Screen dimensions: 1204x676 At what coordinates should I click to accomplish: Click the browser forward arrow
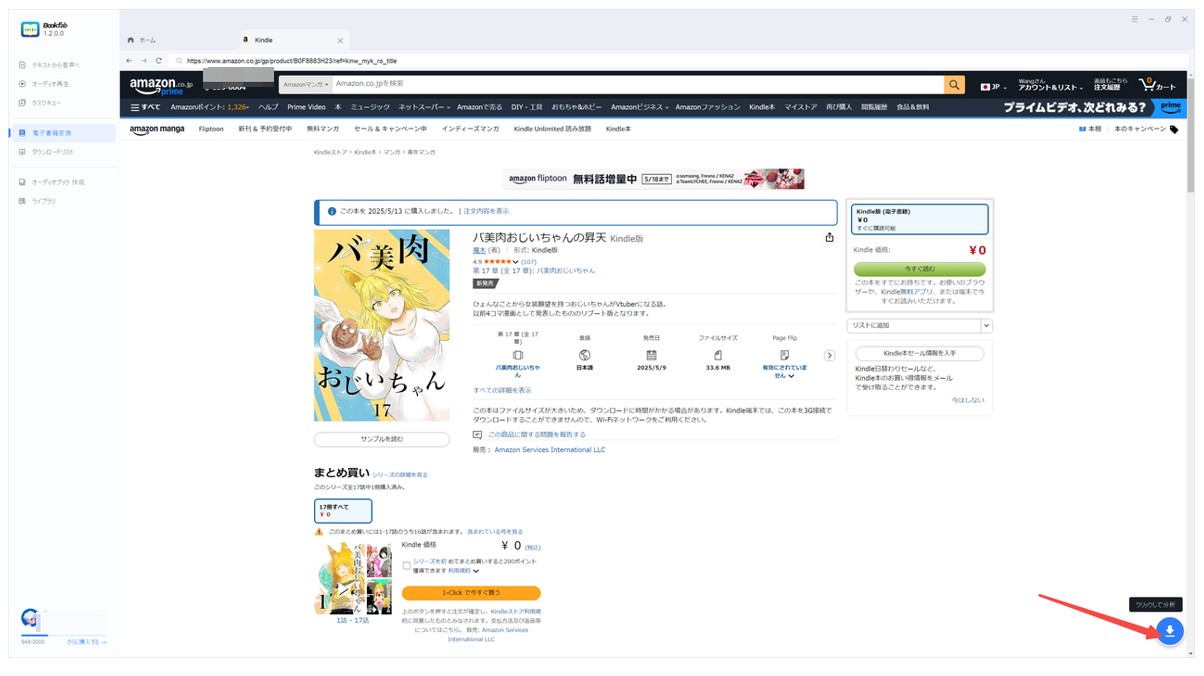click(x=143, y=61)
